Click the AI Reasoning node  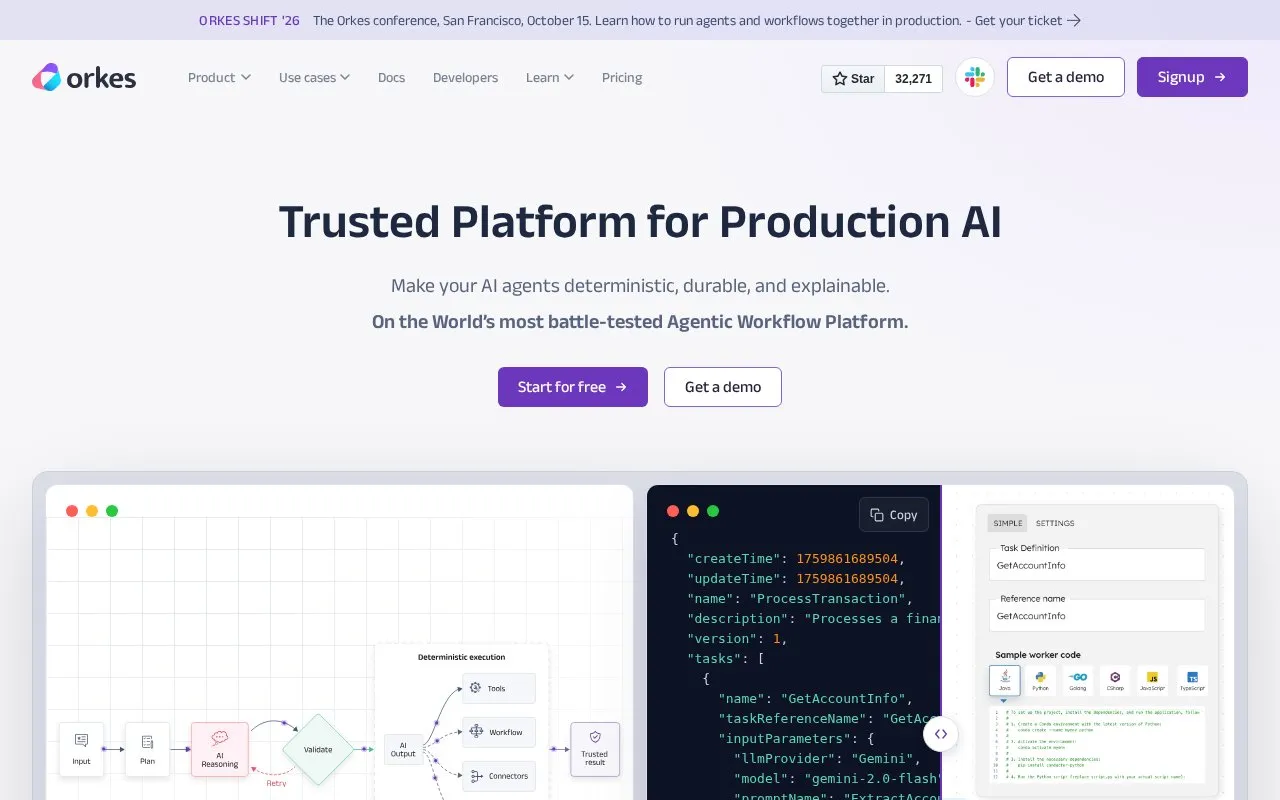point(220,750)
